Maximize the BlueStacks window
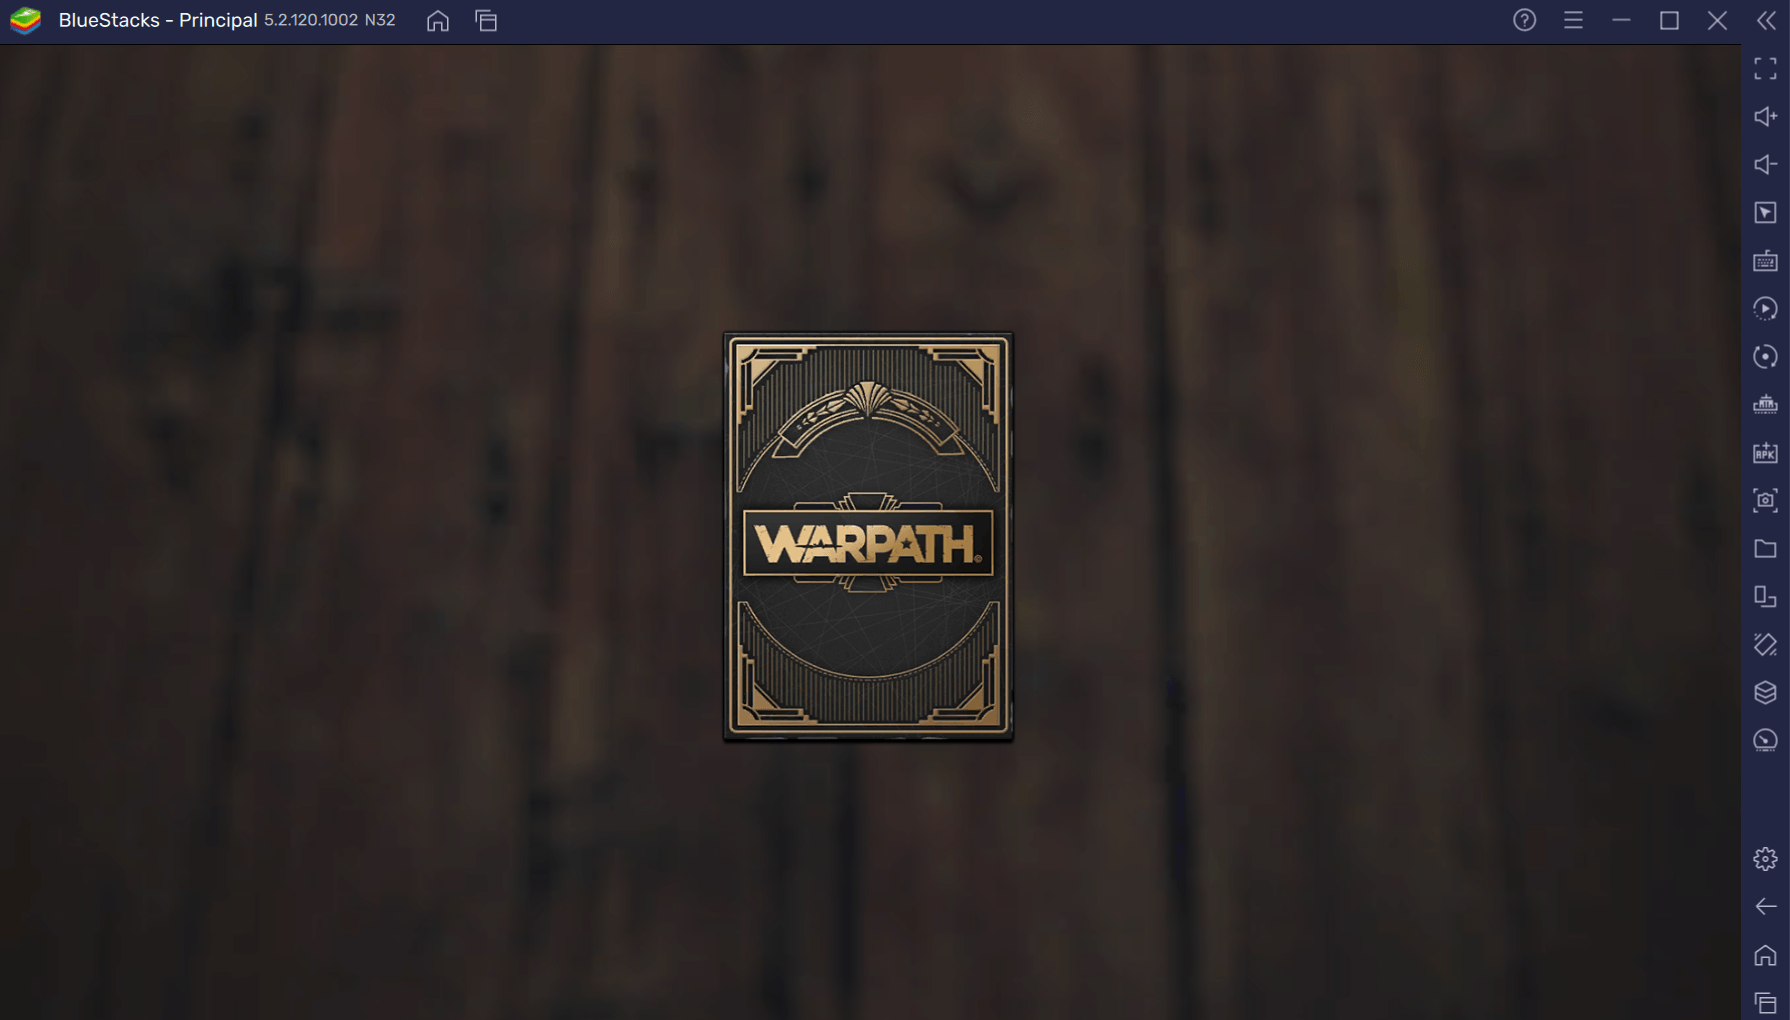 (x=1669, y=20)
